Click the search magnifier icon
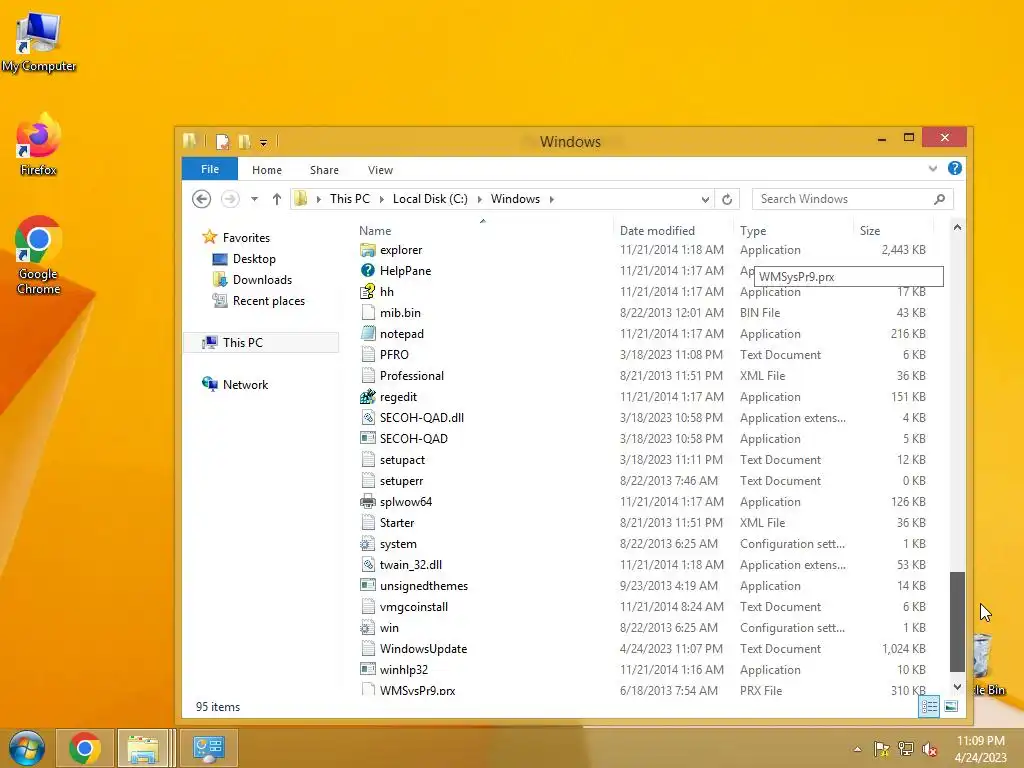Screen dimensions: 1024x768 coord(939,199)
